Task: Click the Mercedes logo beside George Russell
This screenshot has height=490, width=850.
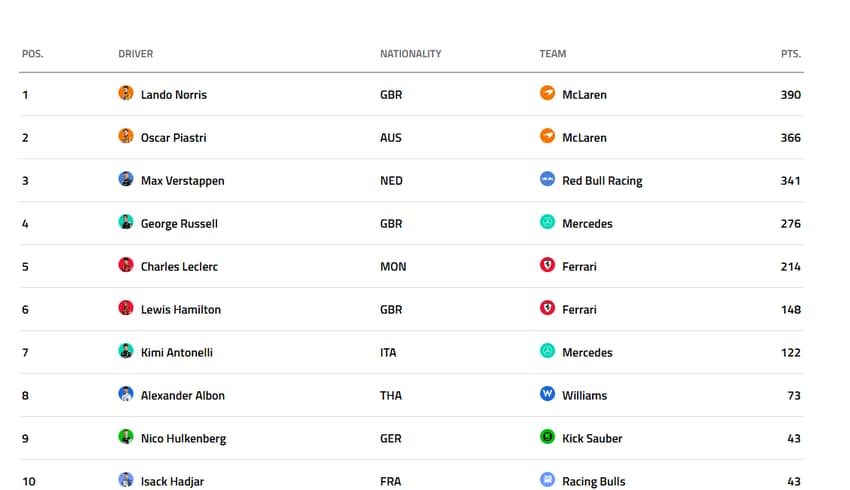Action: [x=547, y=223]
